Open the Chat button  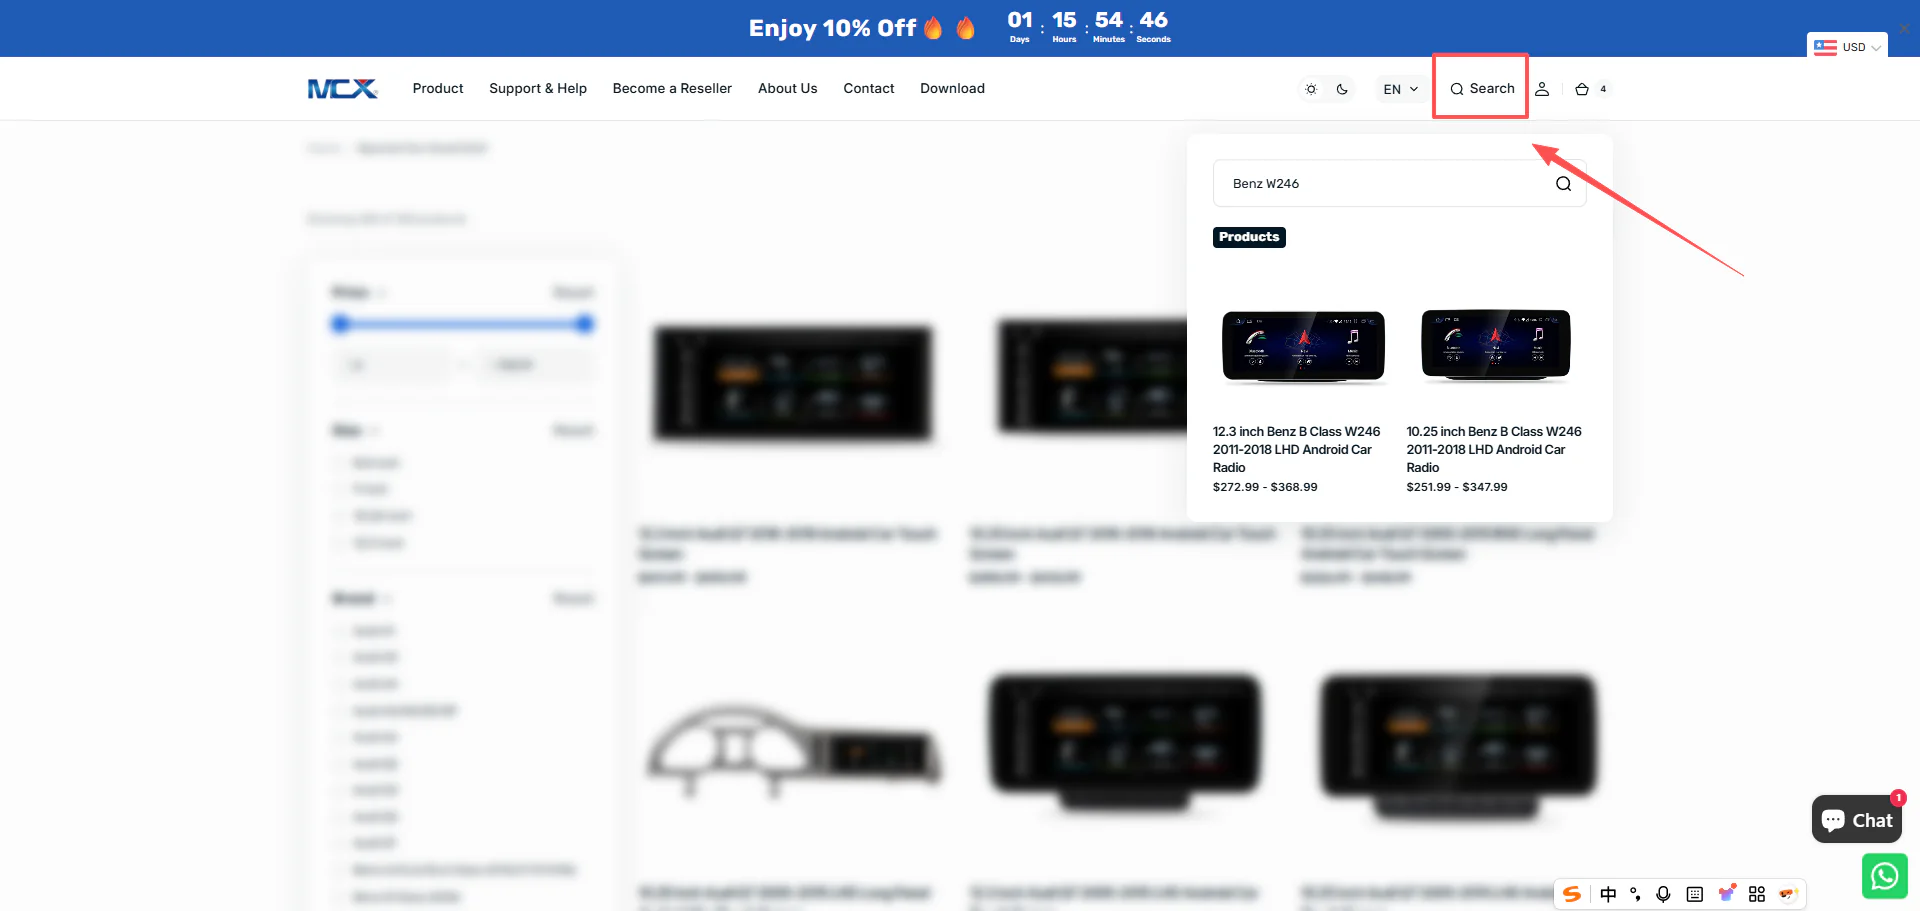[x=1857, y=820]
